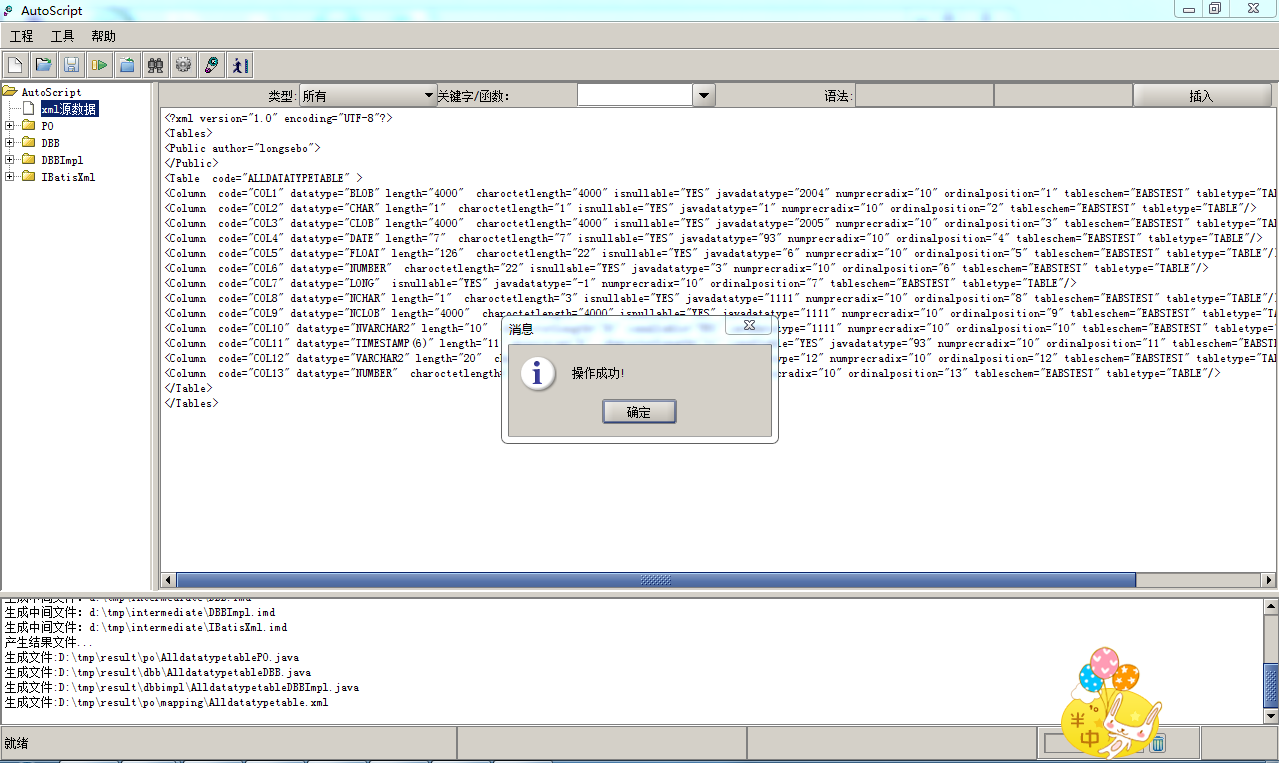
Task: Start a search with the binoculars icon
Action: point(155,64)
